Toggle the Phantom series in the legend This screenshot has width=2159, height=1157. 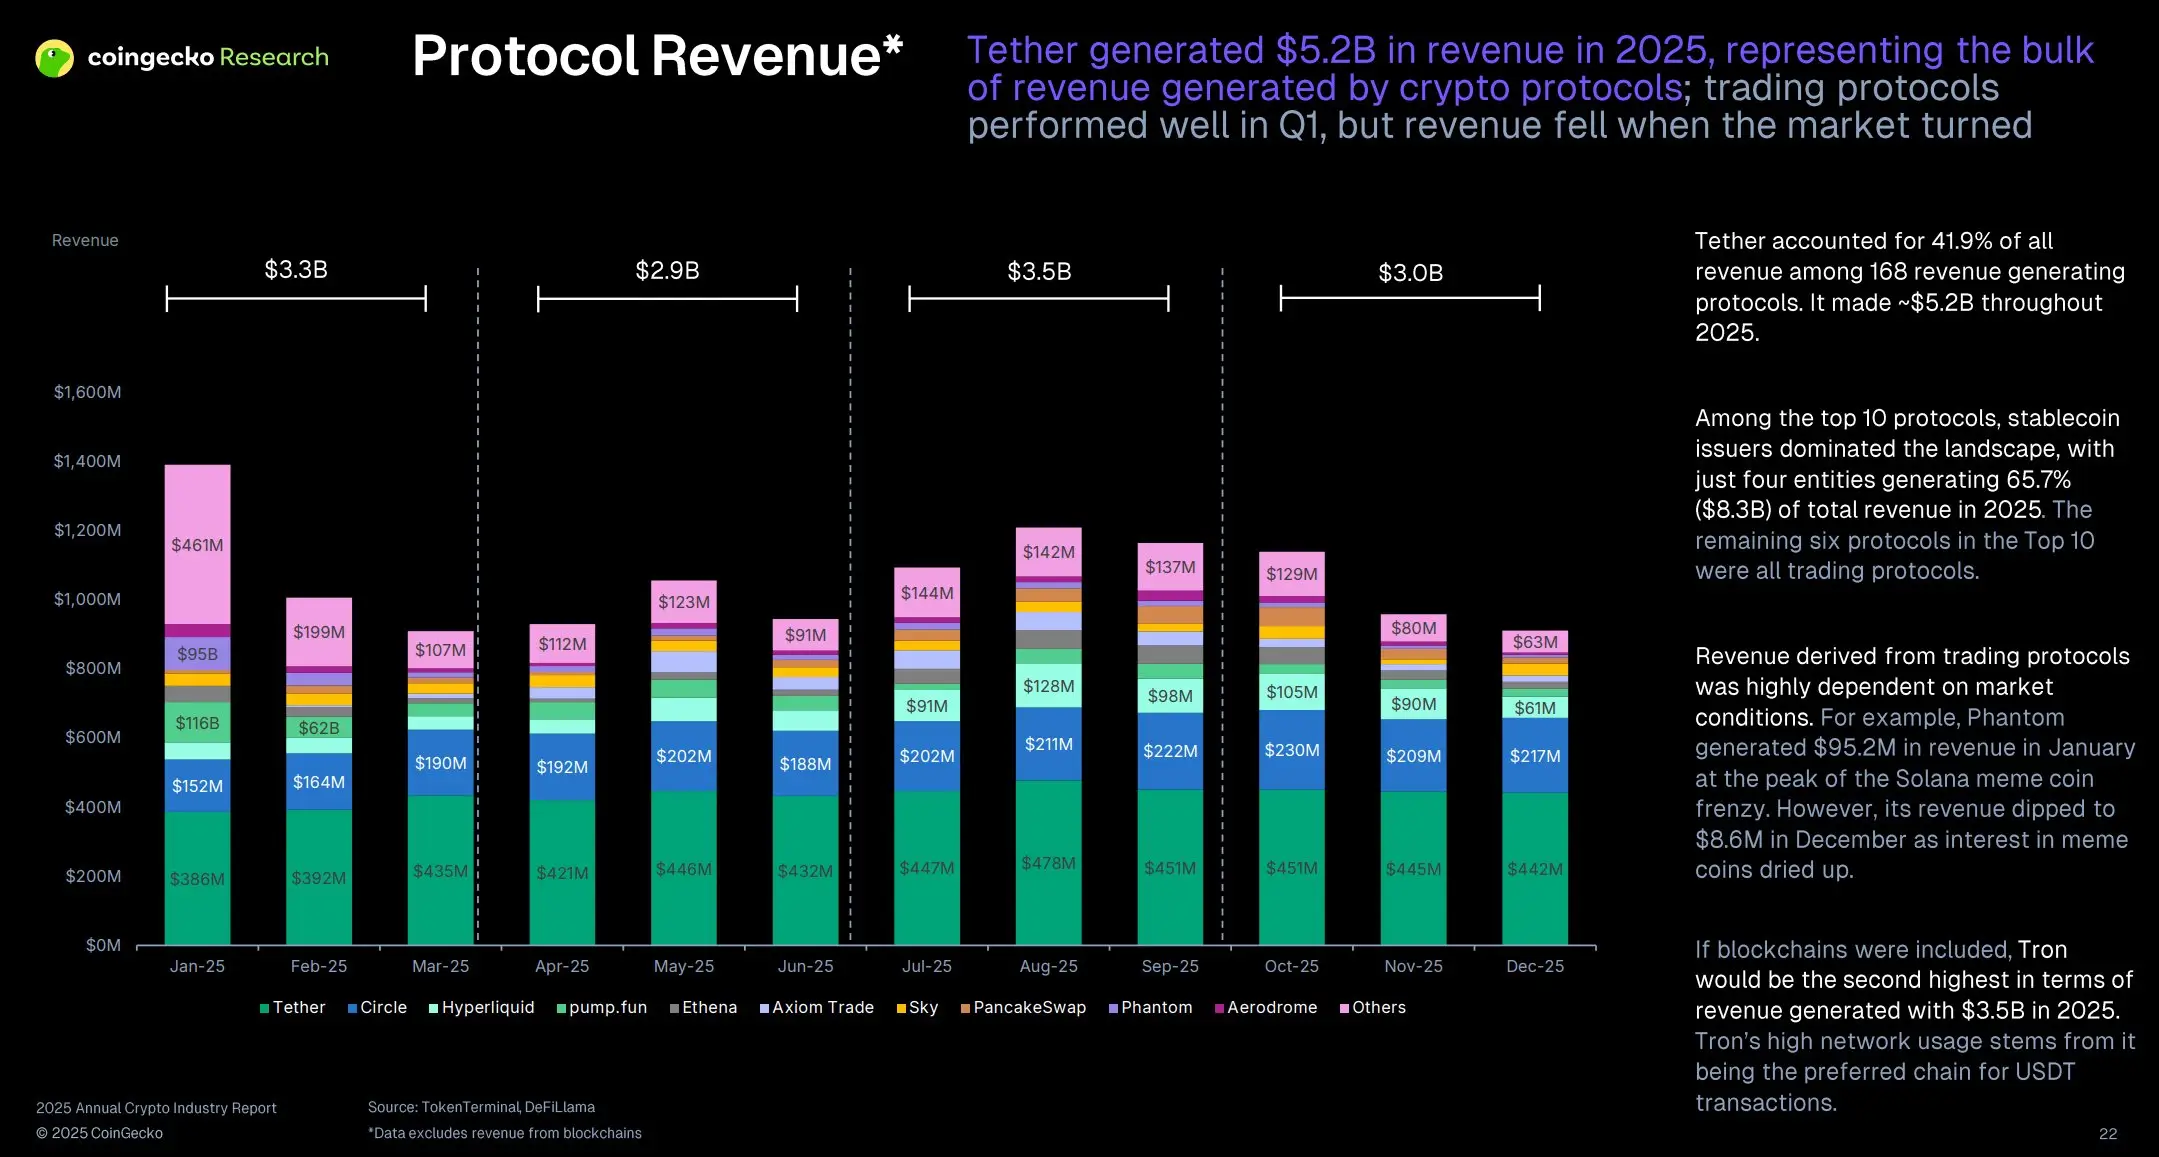click(1112, 1008)
